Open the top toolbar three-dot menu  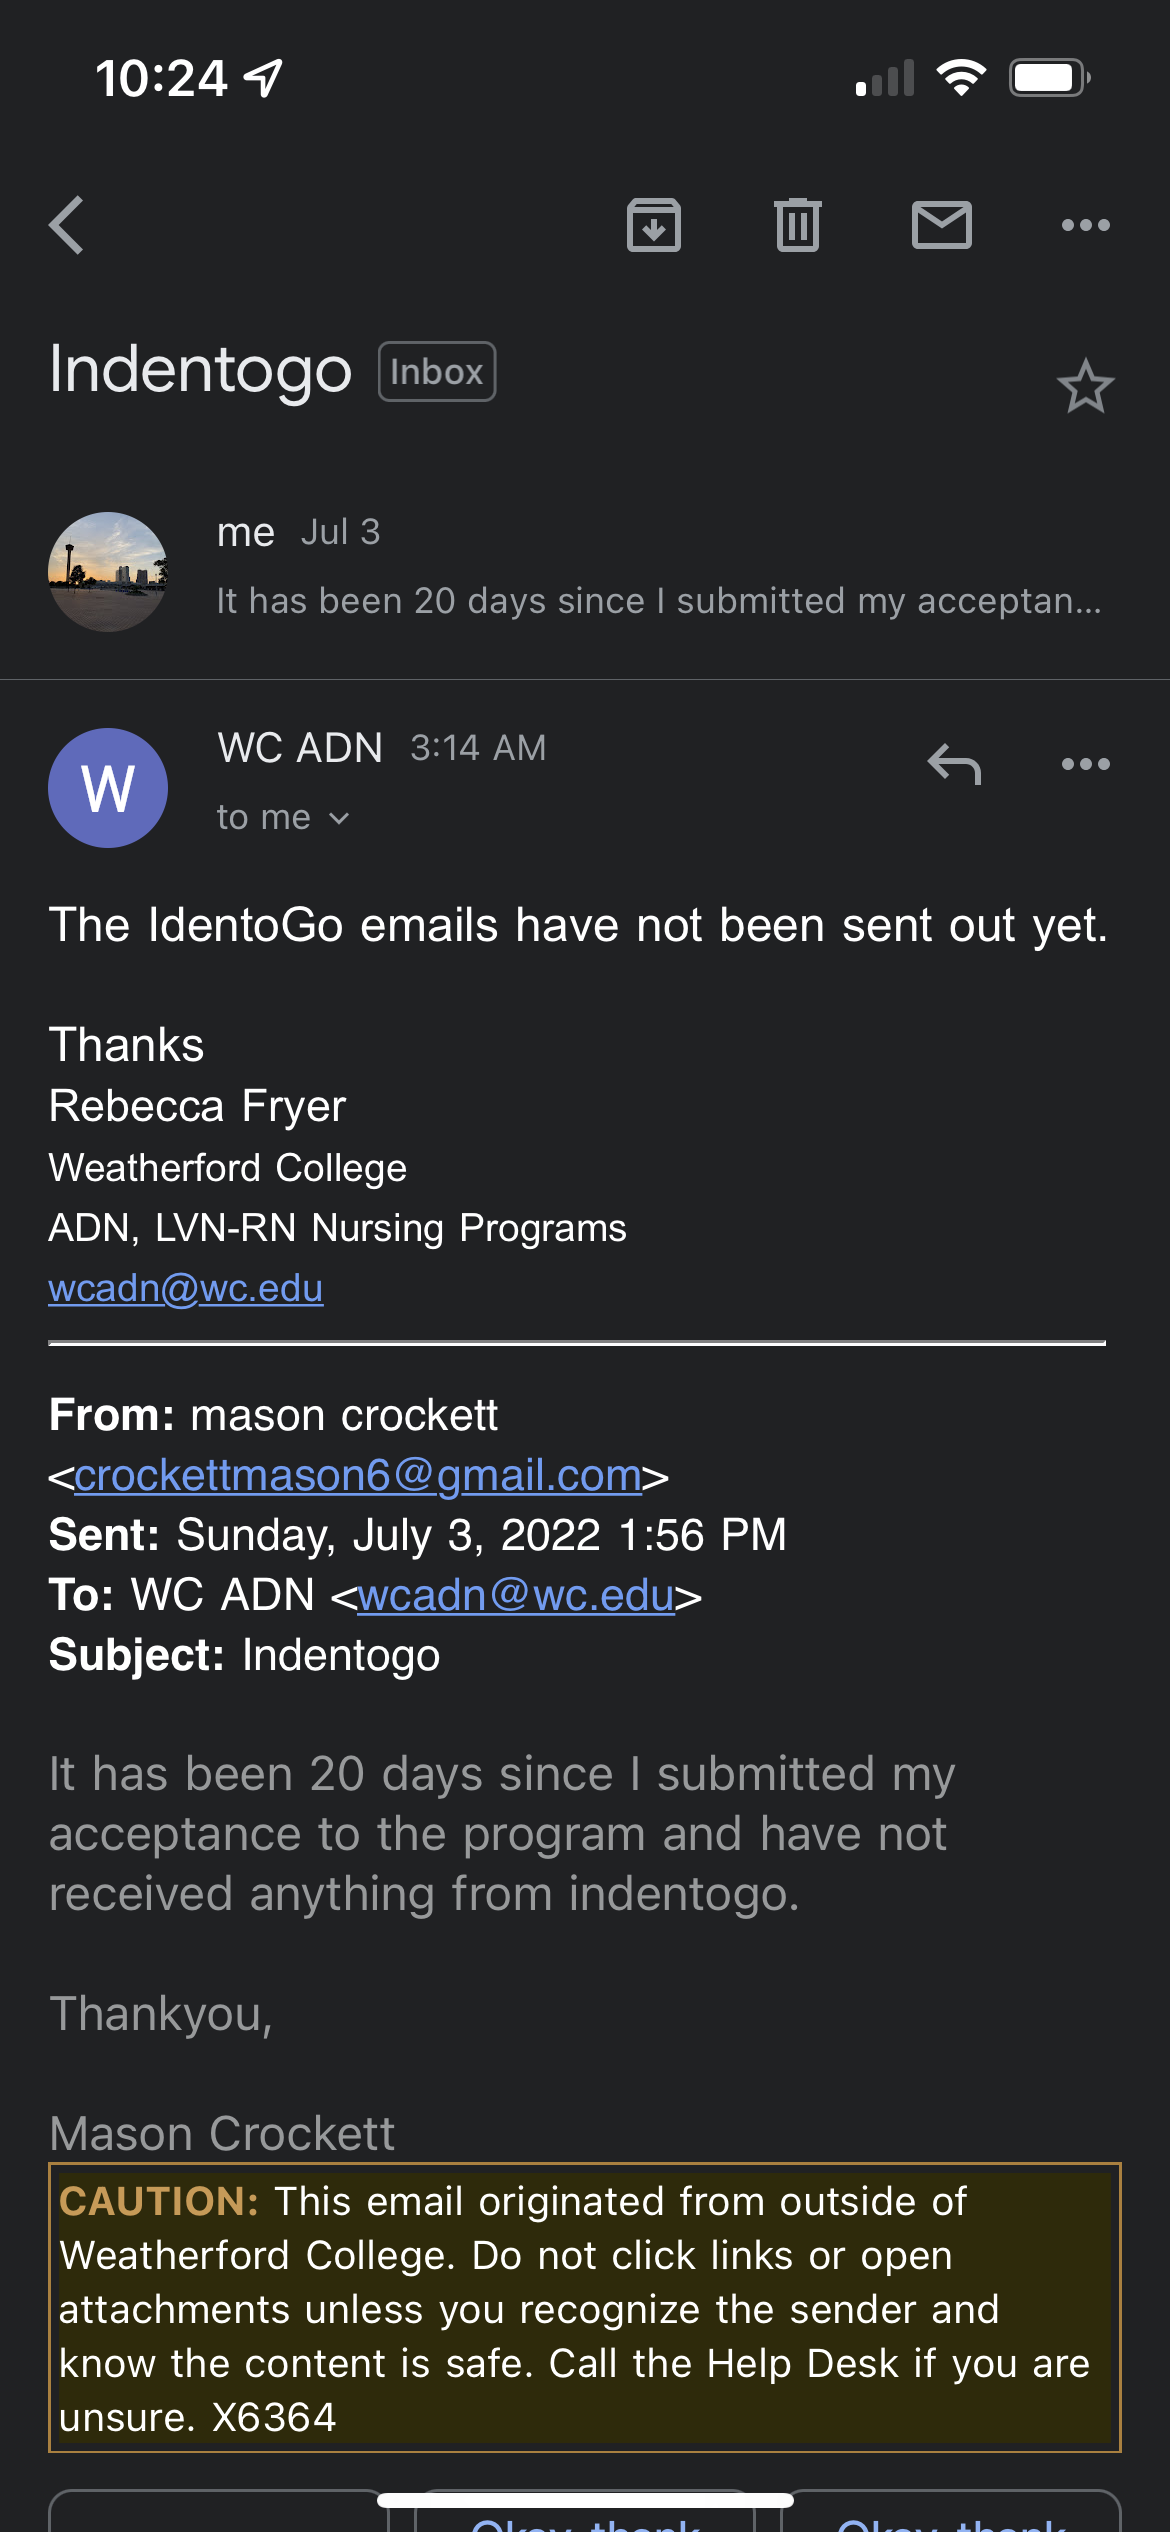(1086, 225)
